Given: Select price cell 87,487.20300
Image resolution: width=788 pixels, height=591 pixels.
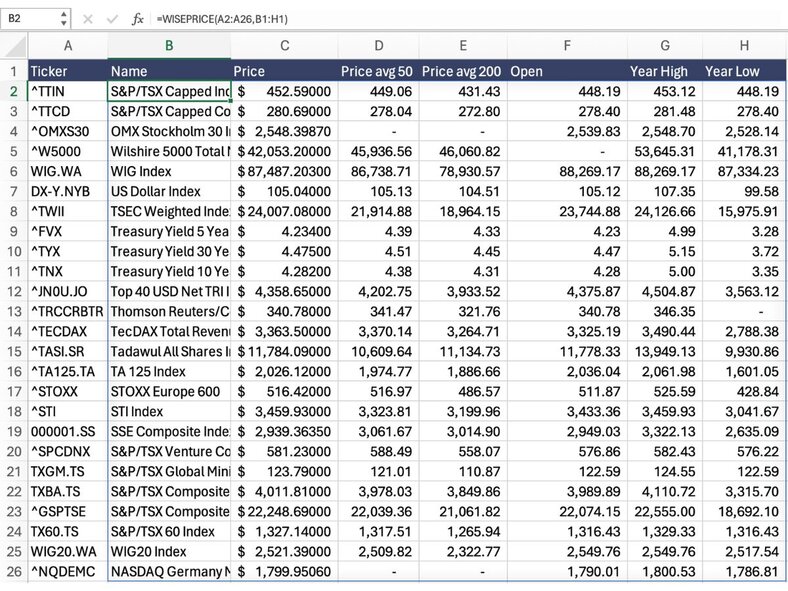Looking at the screenshot, I should pyautogui.click(x=284, y=171).
